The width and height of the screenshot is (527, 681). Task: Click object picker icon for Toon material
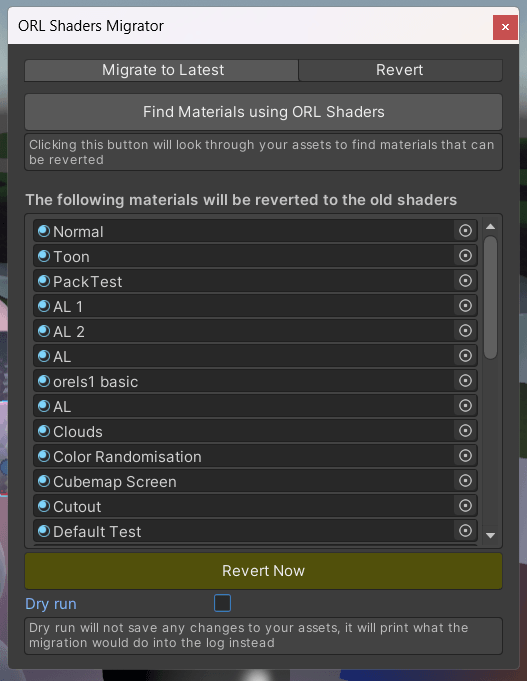(465, 256)
